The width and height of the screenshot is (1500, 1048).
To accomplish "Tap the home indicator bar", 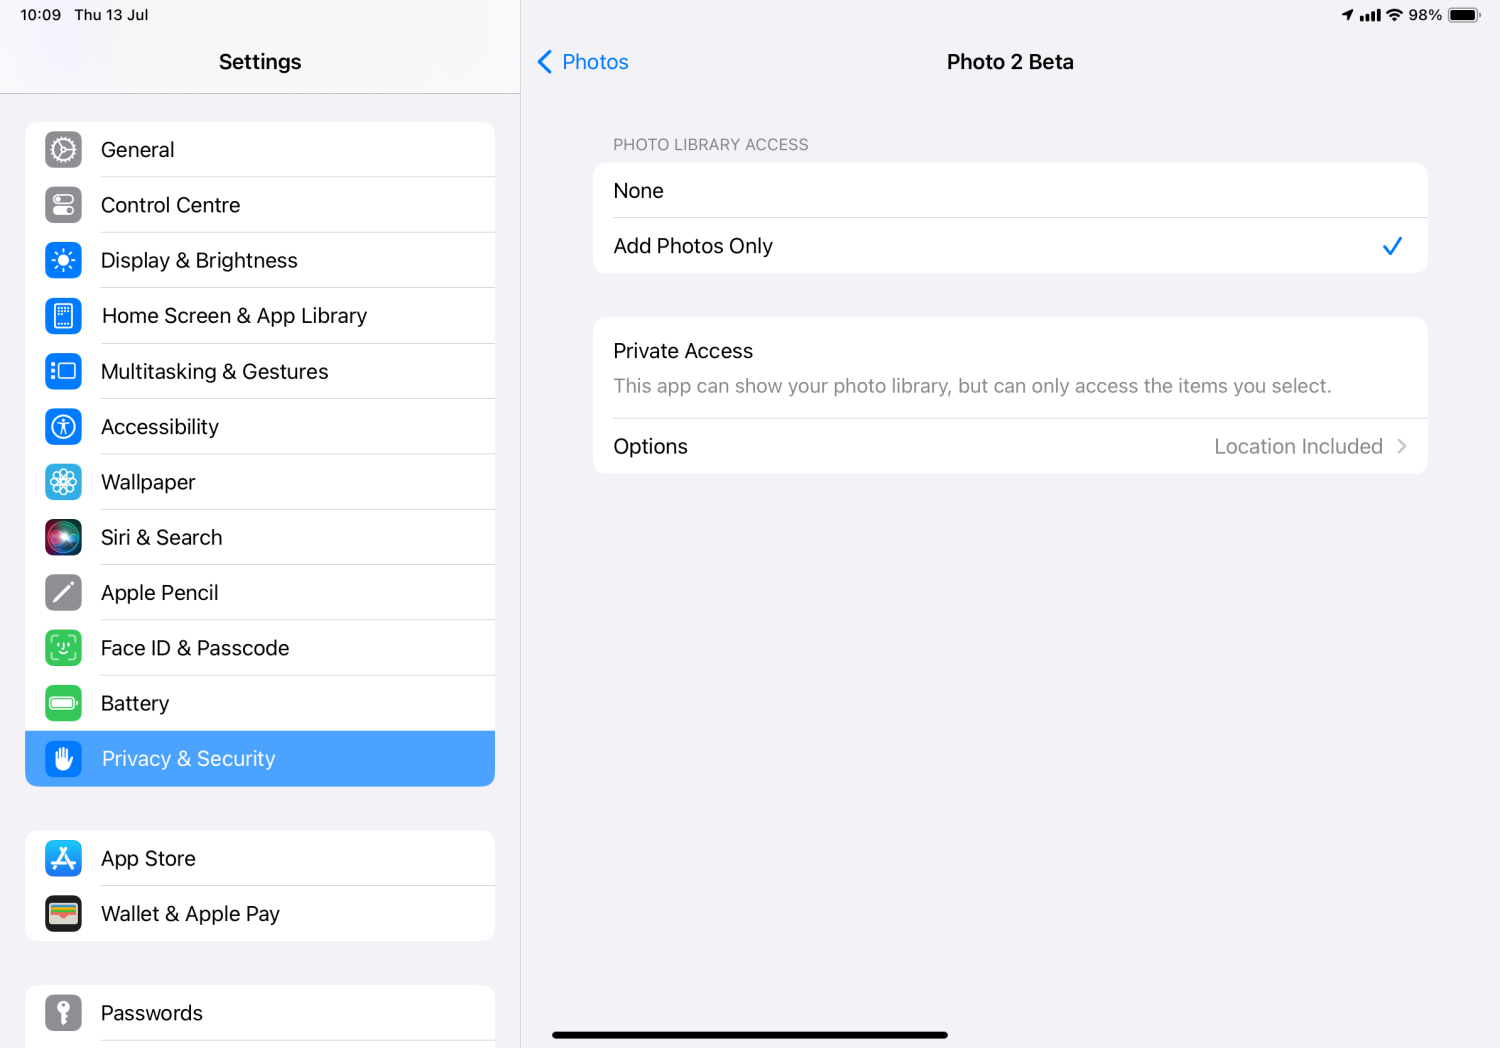I will click(x=749, y=1035).
